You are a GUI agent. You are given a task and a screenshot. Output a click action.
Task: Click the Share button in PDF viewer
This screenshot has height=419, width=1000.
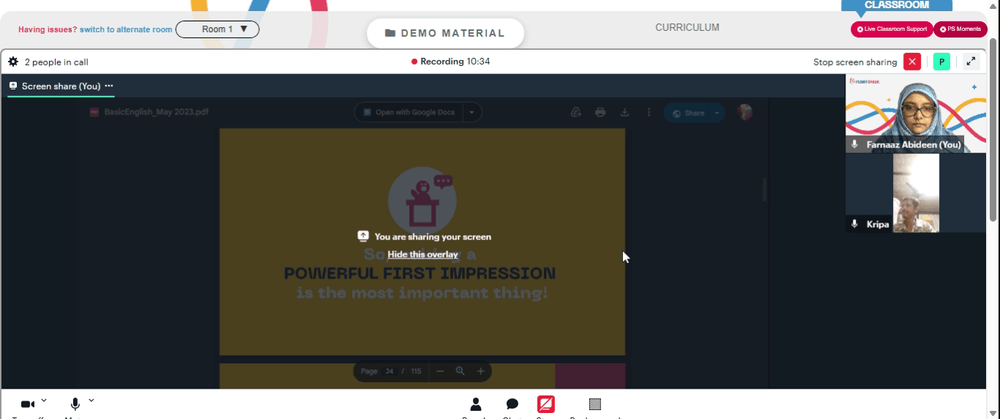coord(688,113)
